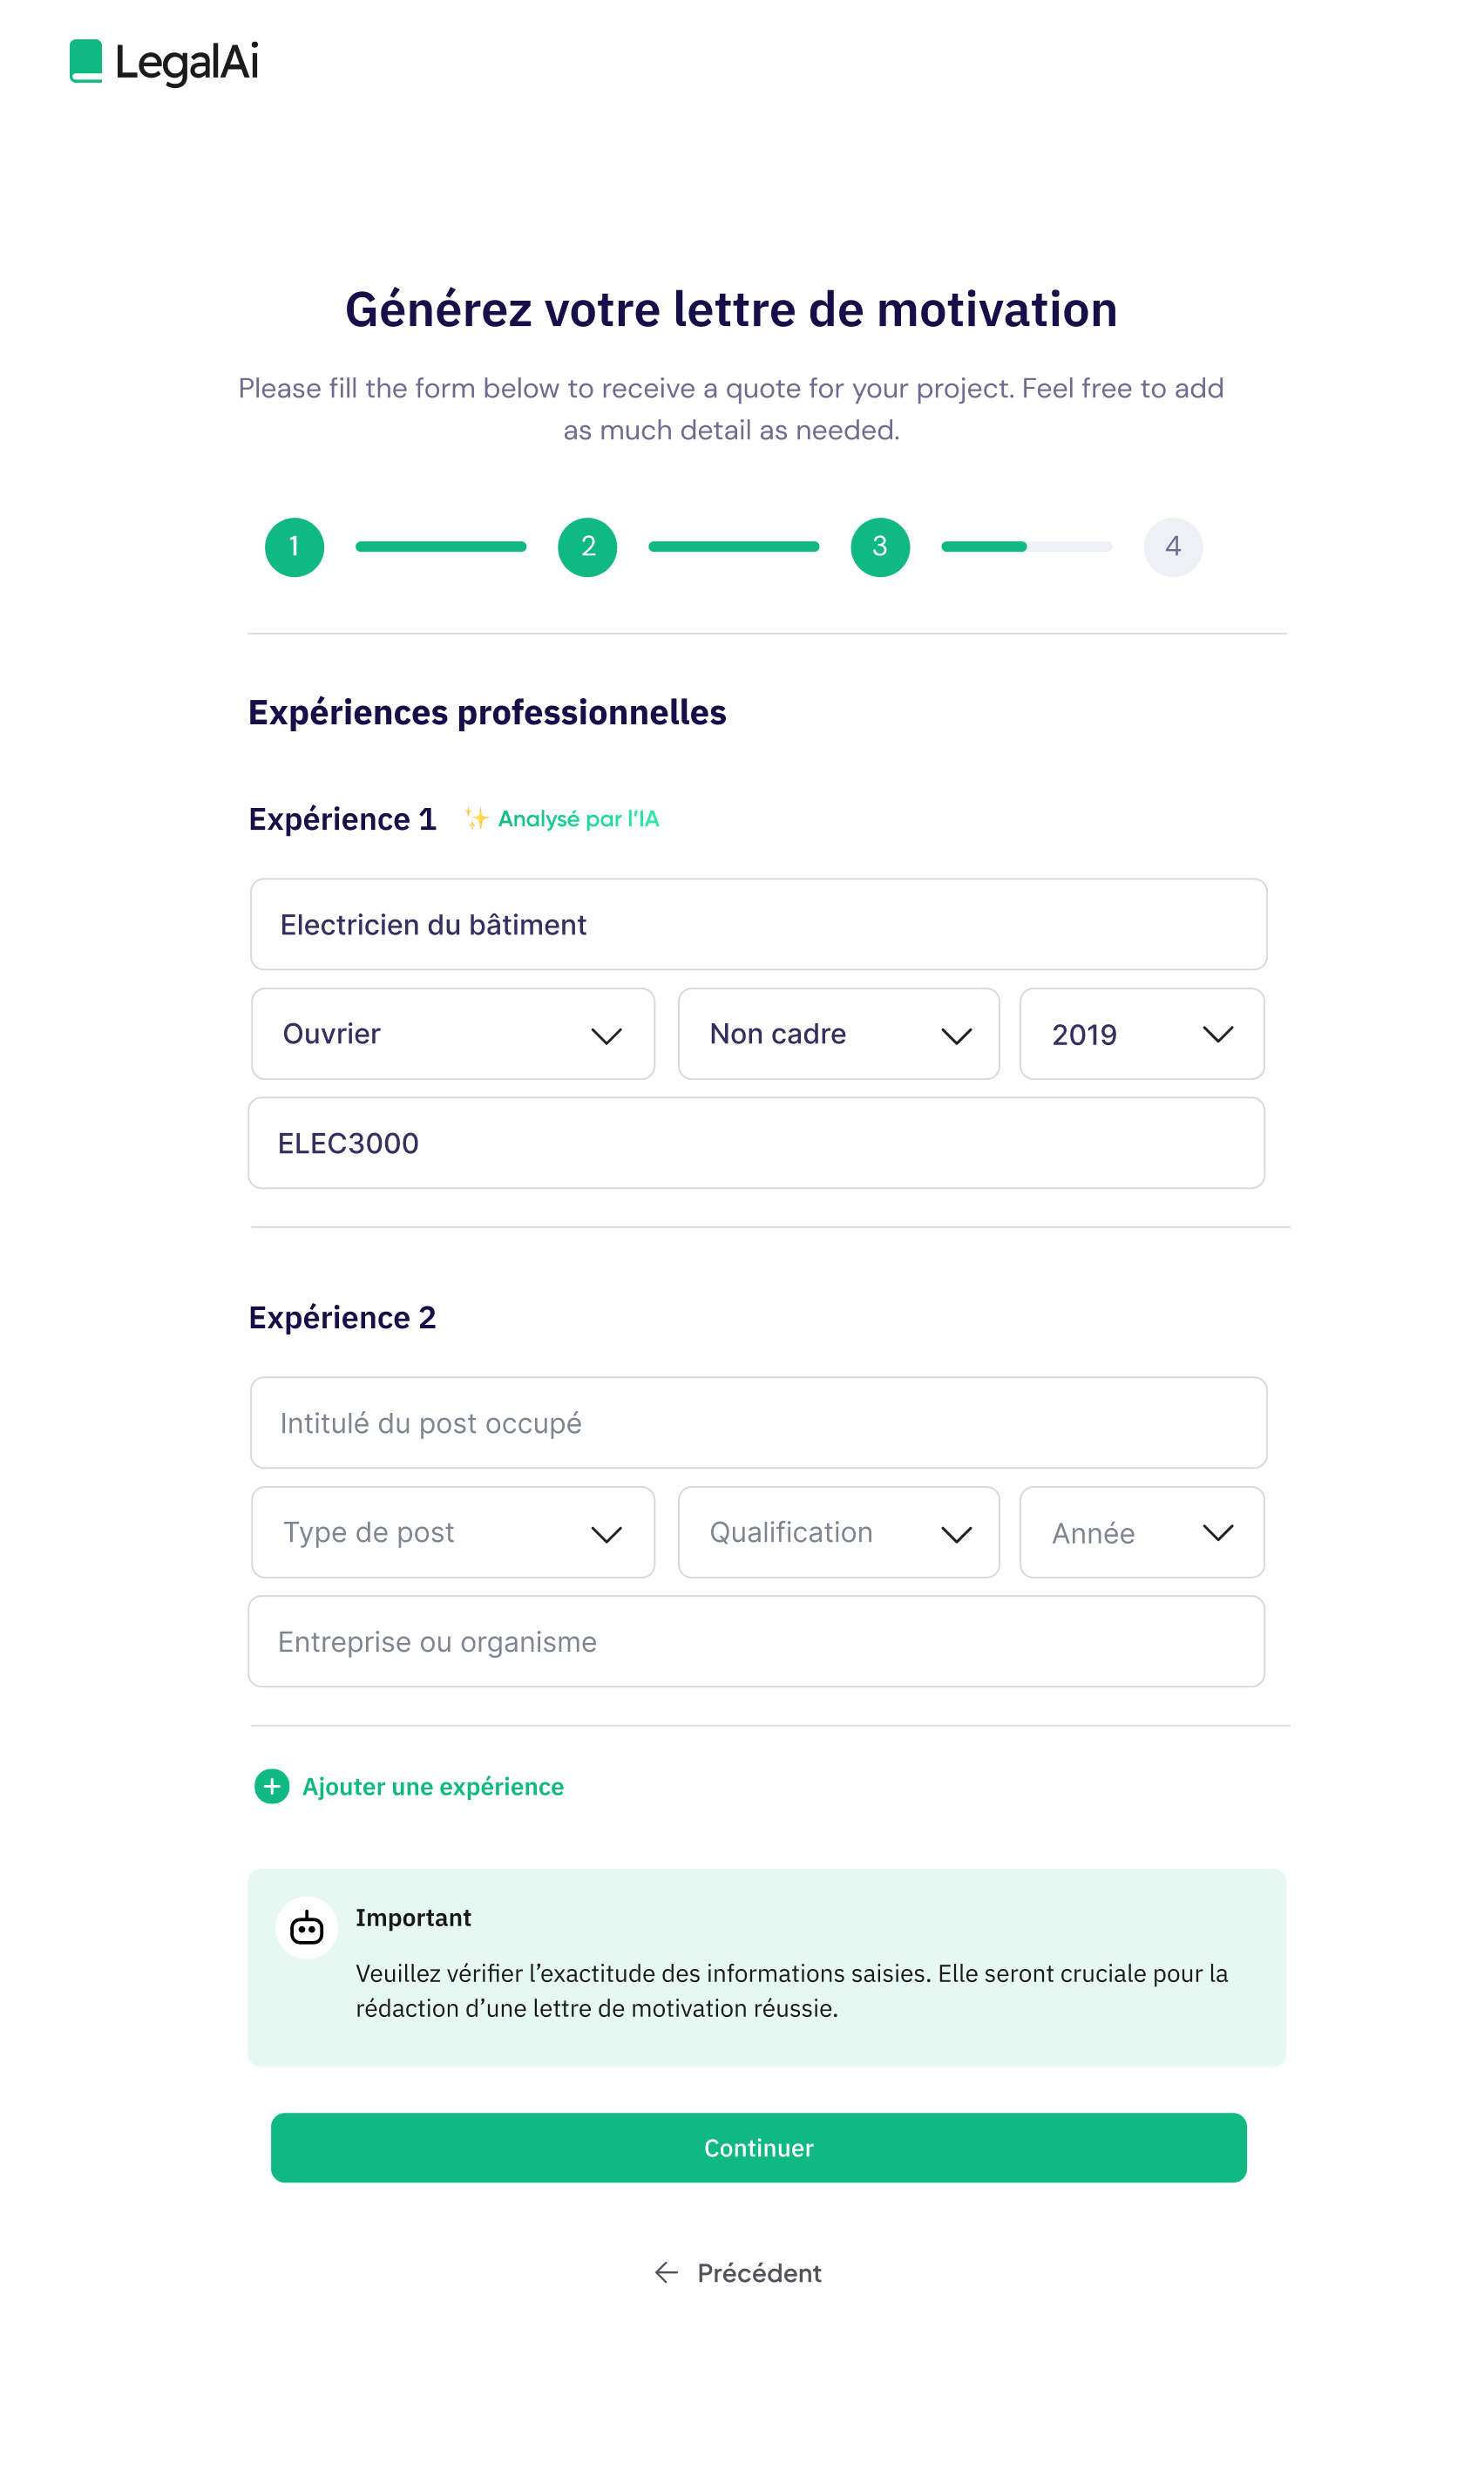Click step 4 circle in the progress stepper

1174,546
